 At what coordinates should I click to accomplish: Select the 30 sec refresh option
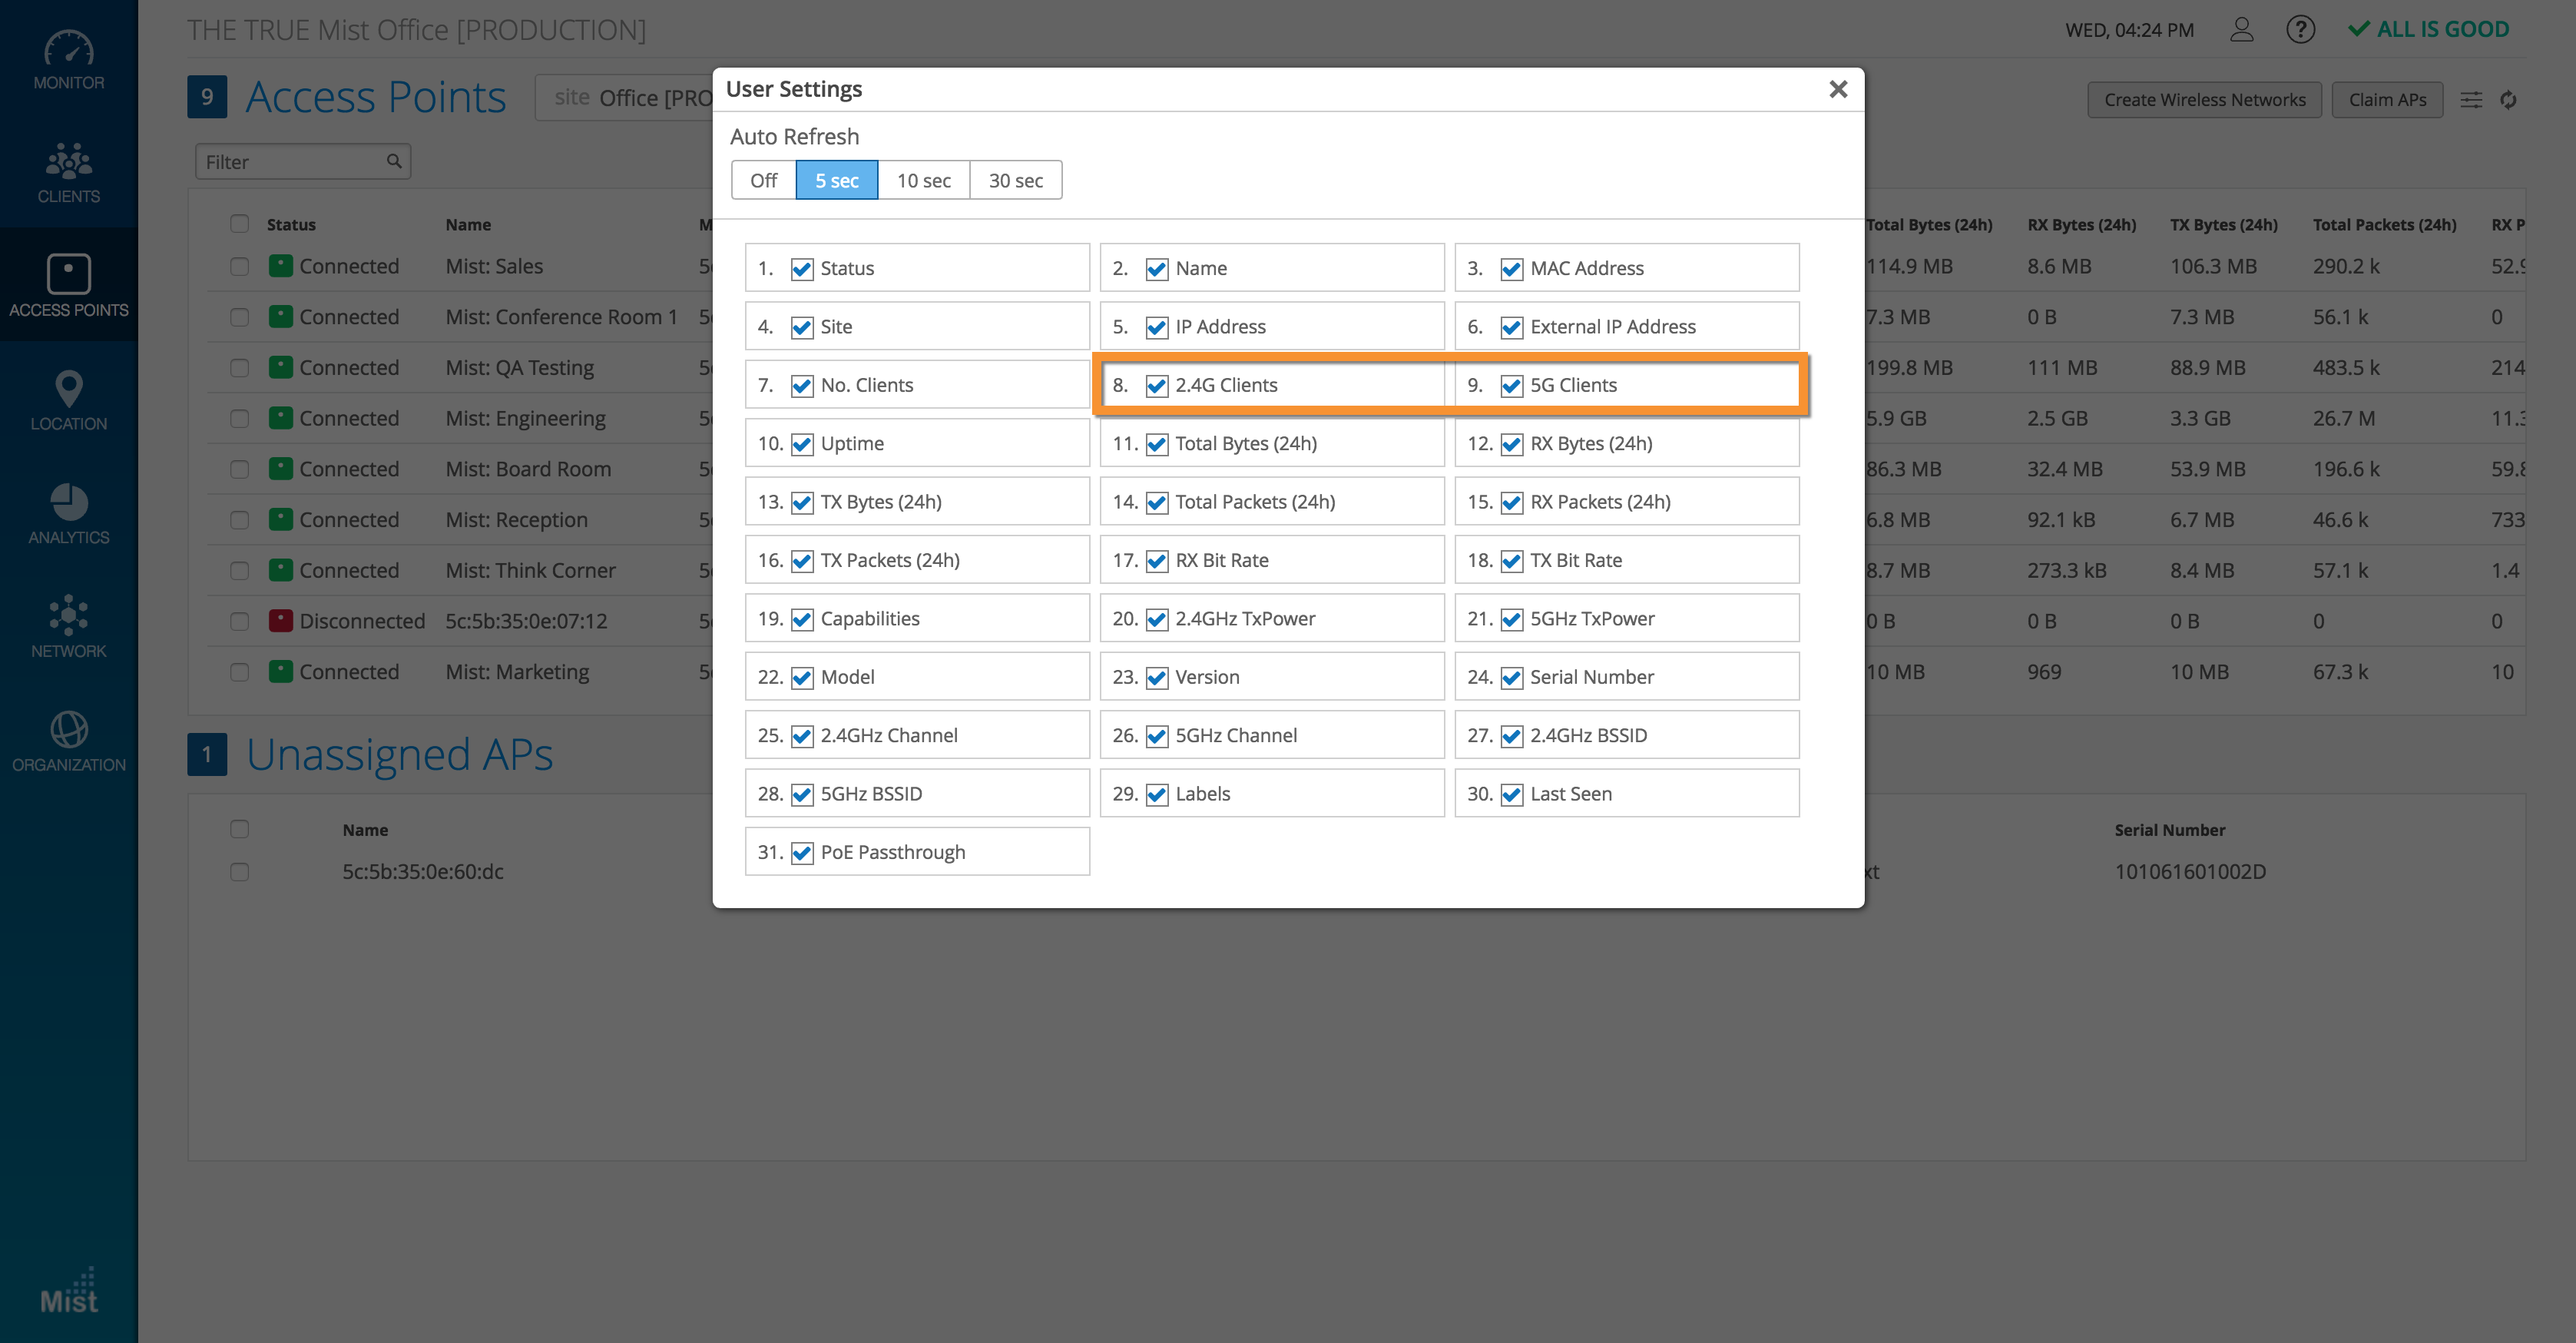tap(1015, 181)
